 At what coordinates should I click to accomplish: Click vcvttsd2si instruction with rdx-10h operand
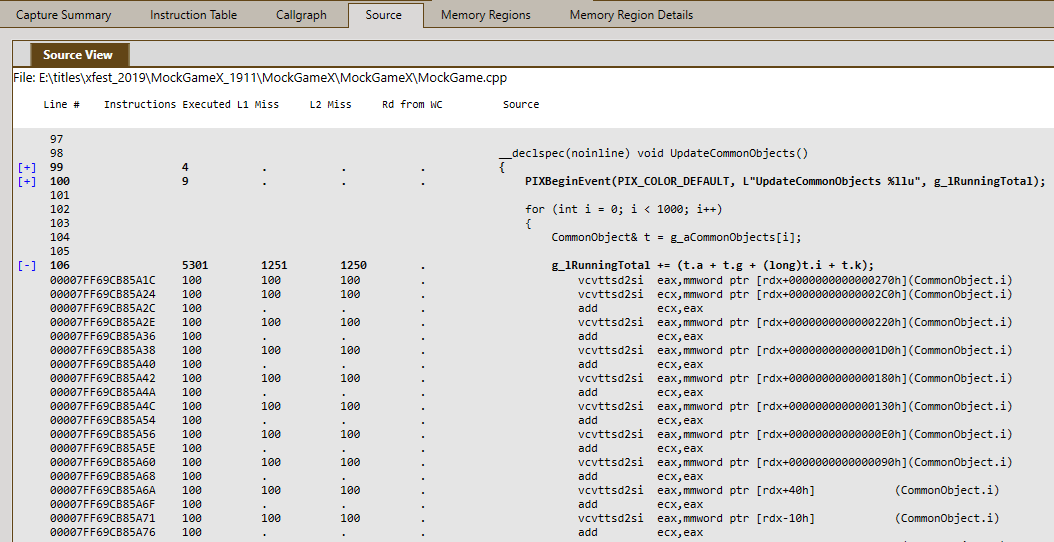pyautogui.click(x=788, y=518)
